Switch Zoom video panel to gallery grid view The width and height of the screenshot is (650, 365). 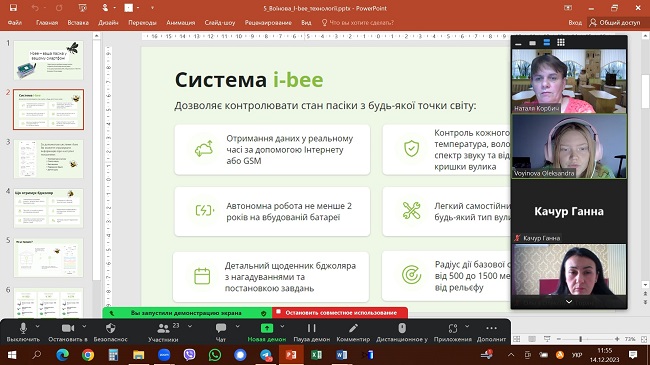click(x=561, y=42)
